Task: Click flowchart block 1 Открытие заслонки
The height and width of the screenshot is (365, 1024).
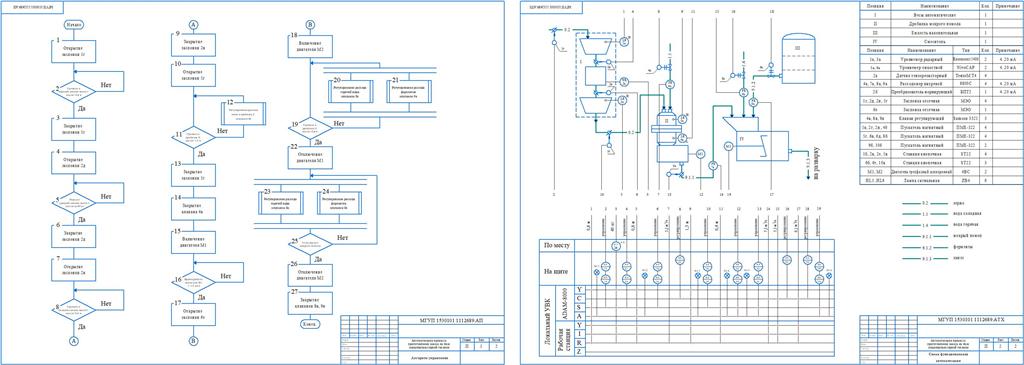Action: pyautogui.click(x=73, y=51)
